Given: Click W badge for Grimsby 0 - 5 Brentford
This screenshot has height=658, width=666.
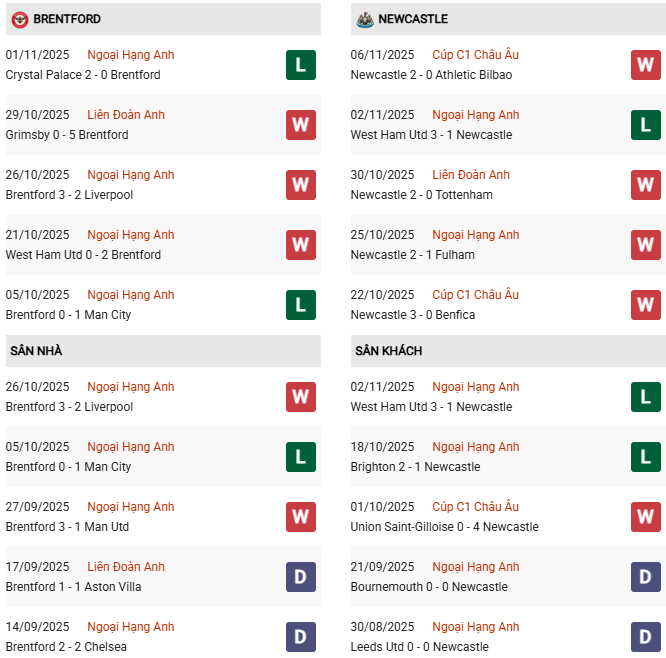Looking at the screenshot, I should point(300,125).
